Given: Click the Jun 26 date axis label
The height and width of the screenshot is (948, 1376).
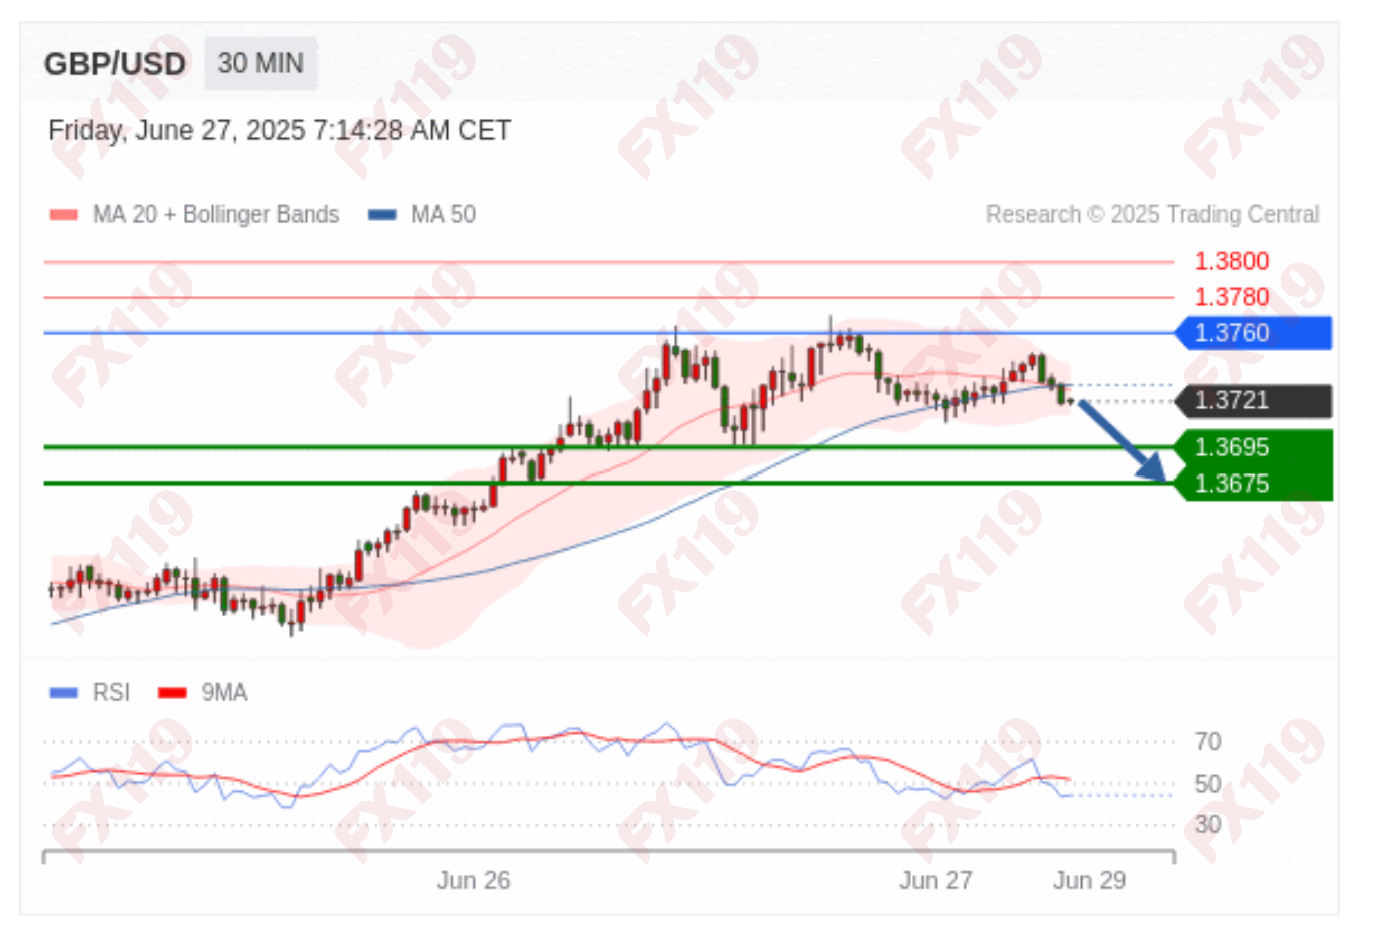Looking at the screenshot, I should point(473,881).
